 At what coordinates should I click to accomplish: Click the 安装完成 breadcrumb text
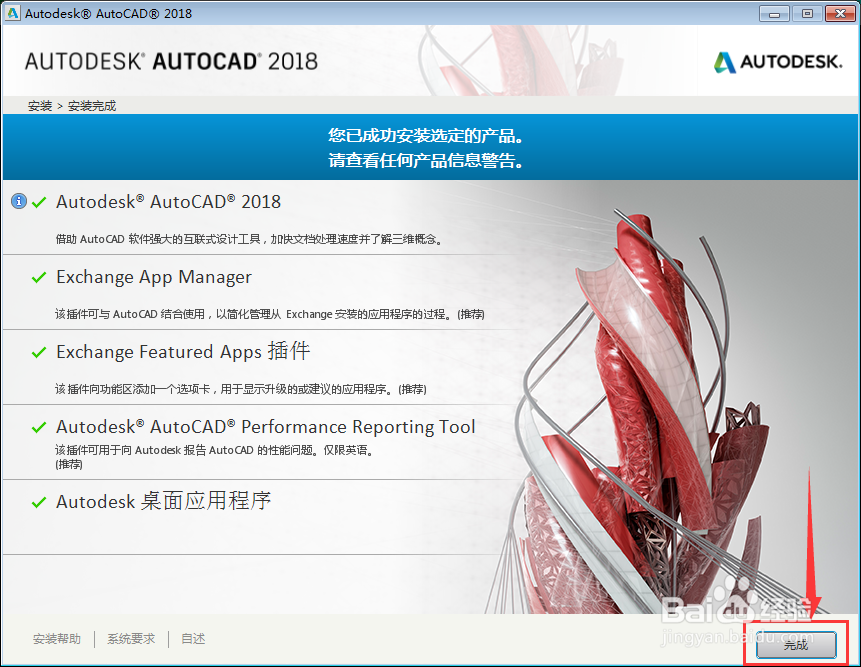point(92,106)
